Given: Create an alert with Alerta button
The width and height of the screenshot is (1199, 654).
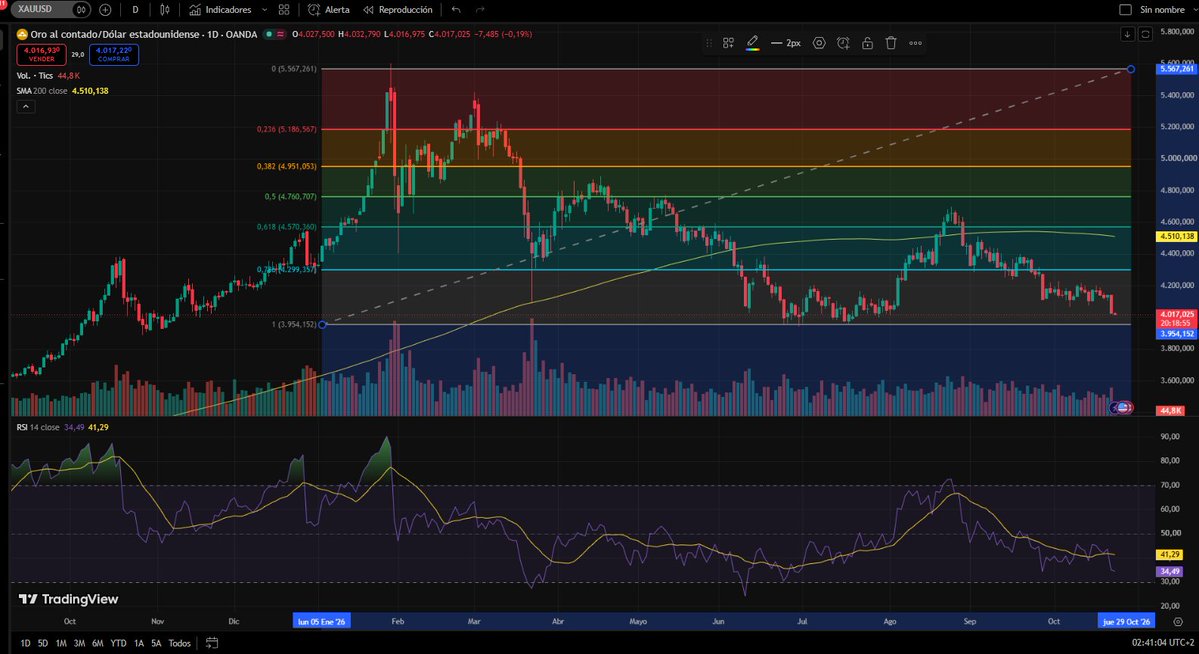Looking at the screenshot, I should pyautogui.click(x=329, y=10).
